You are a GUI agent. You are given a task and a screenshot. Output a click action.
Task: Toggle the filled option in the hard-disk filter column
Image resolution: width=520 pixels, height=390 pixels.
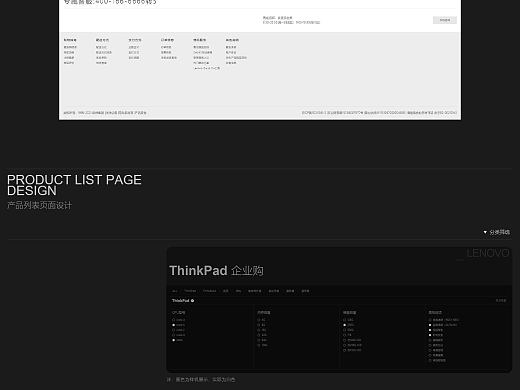(x=344, y=325)
